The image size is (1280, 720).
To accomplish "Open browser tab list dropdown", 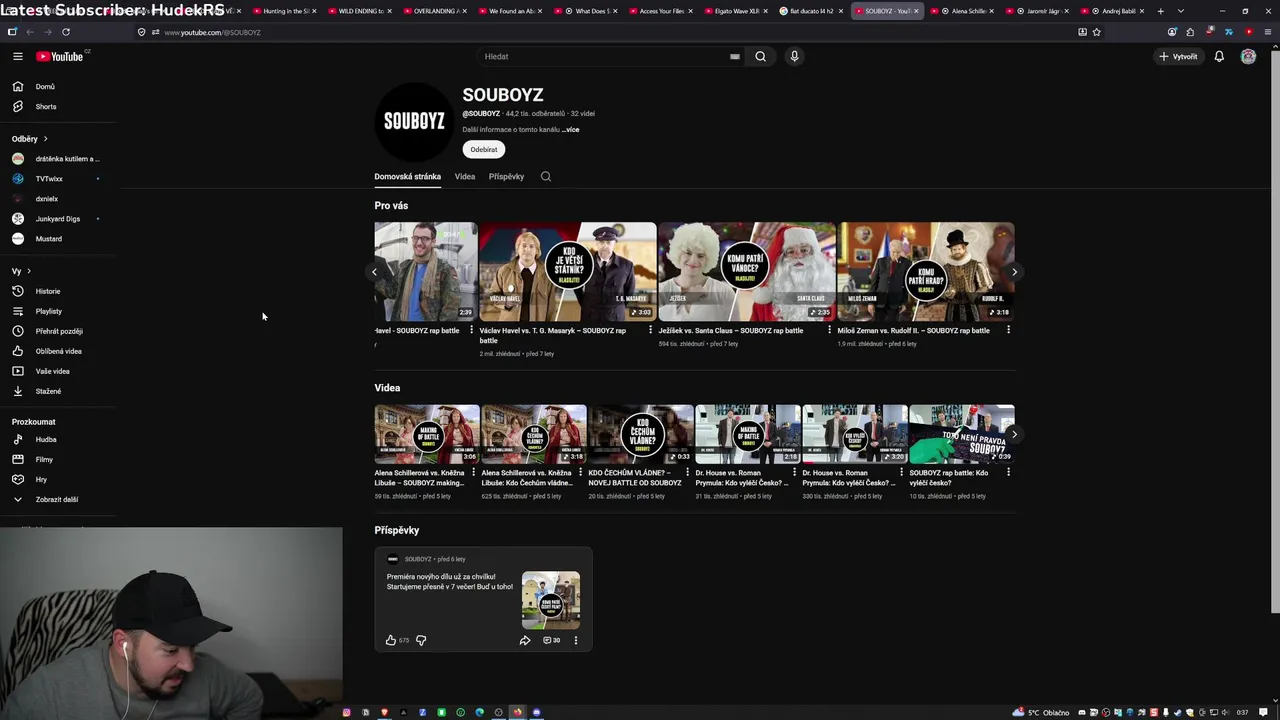I will pyautogui.click(x=1181, y=11).
